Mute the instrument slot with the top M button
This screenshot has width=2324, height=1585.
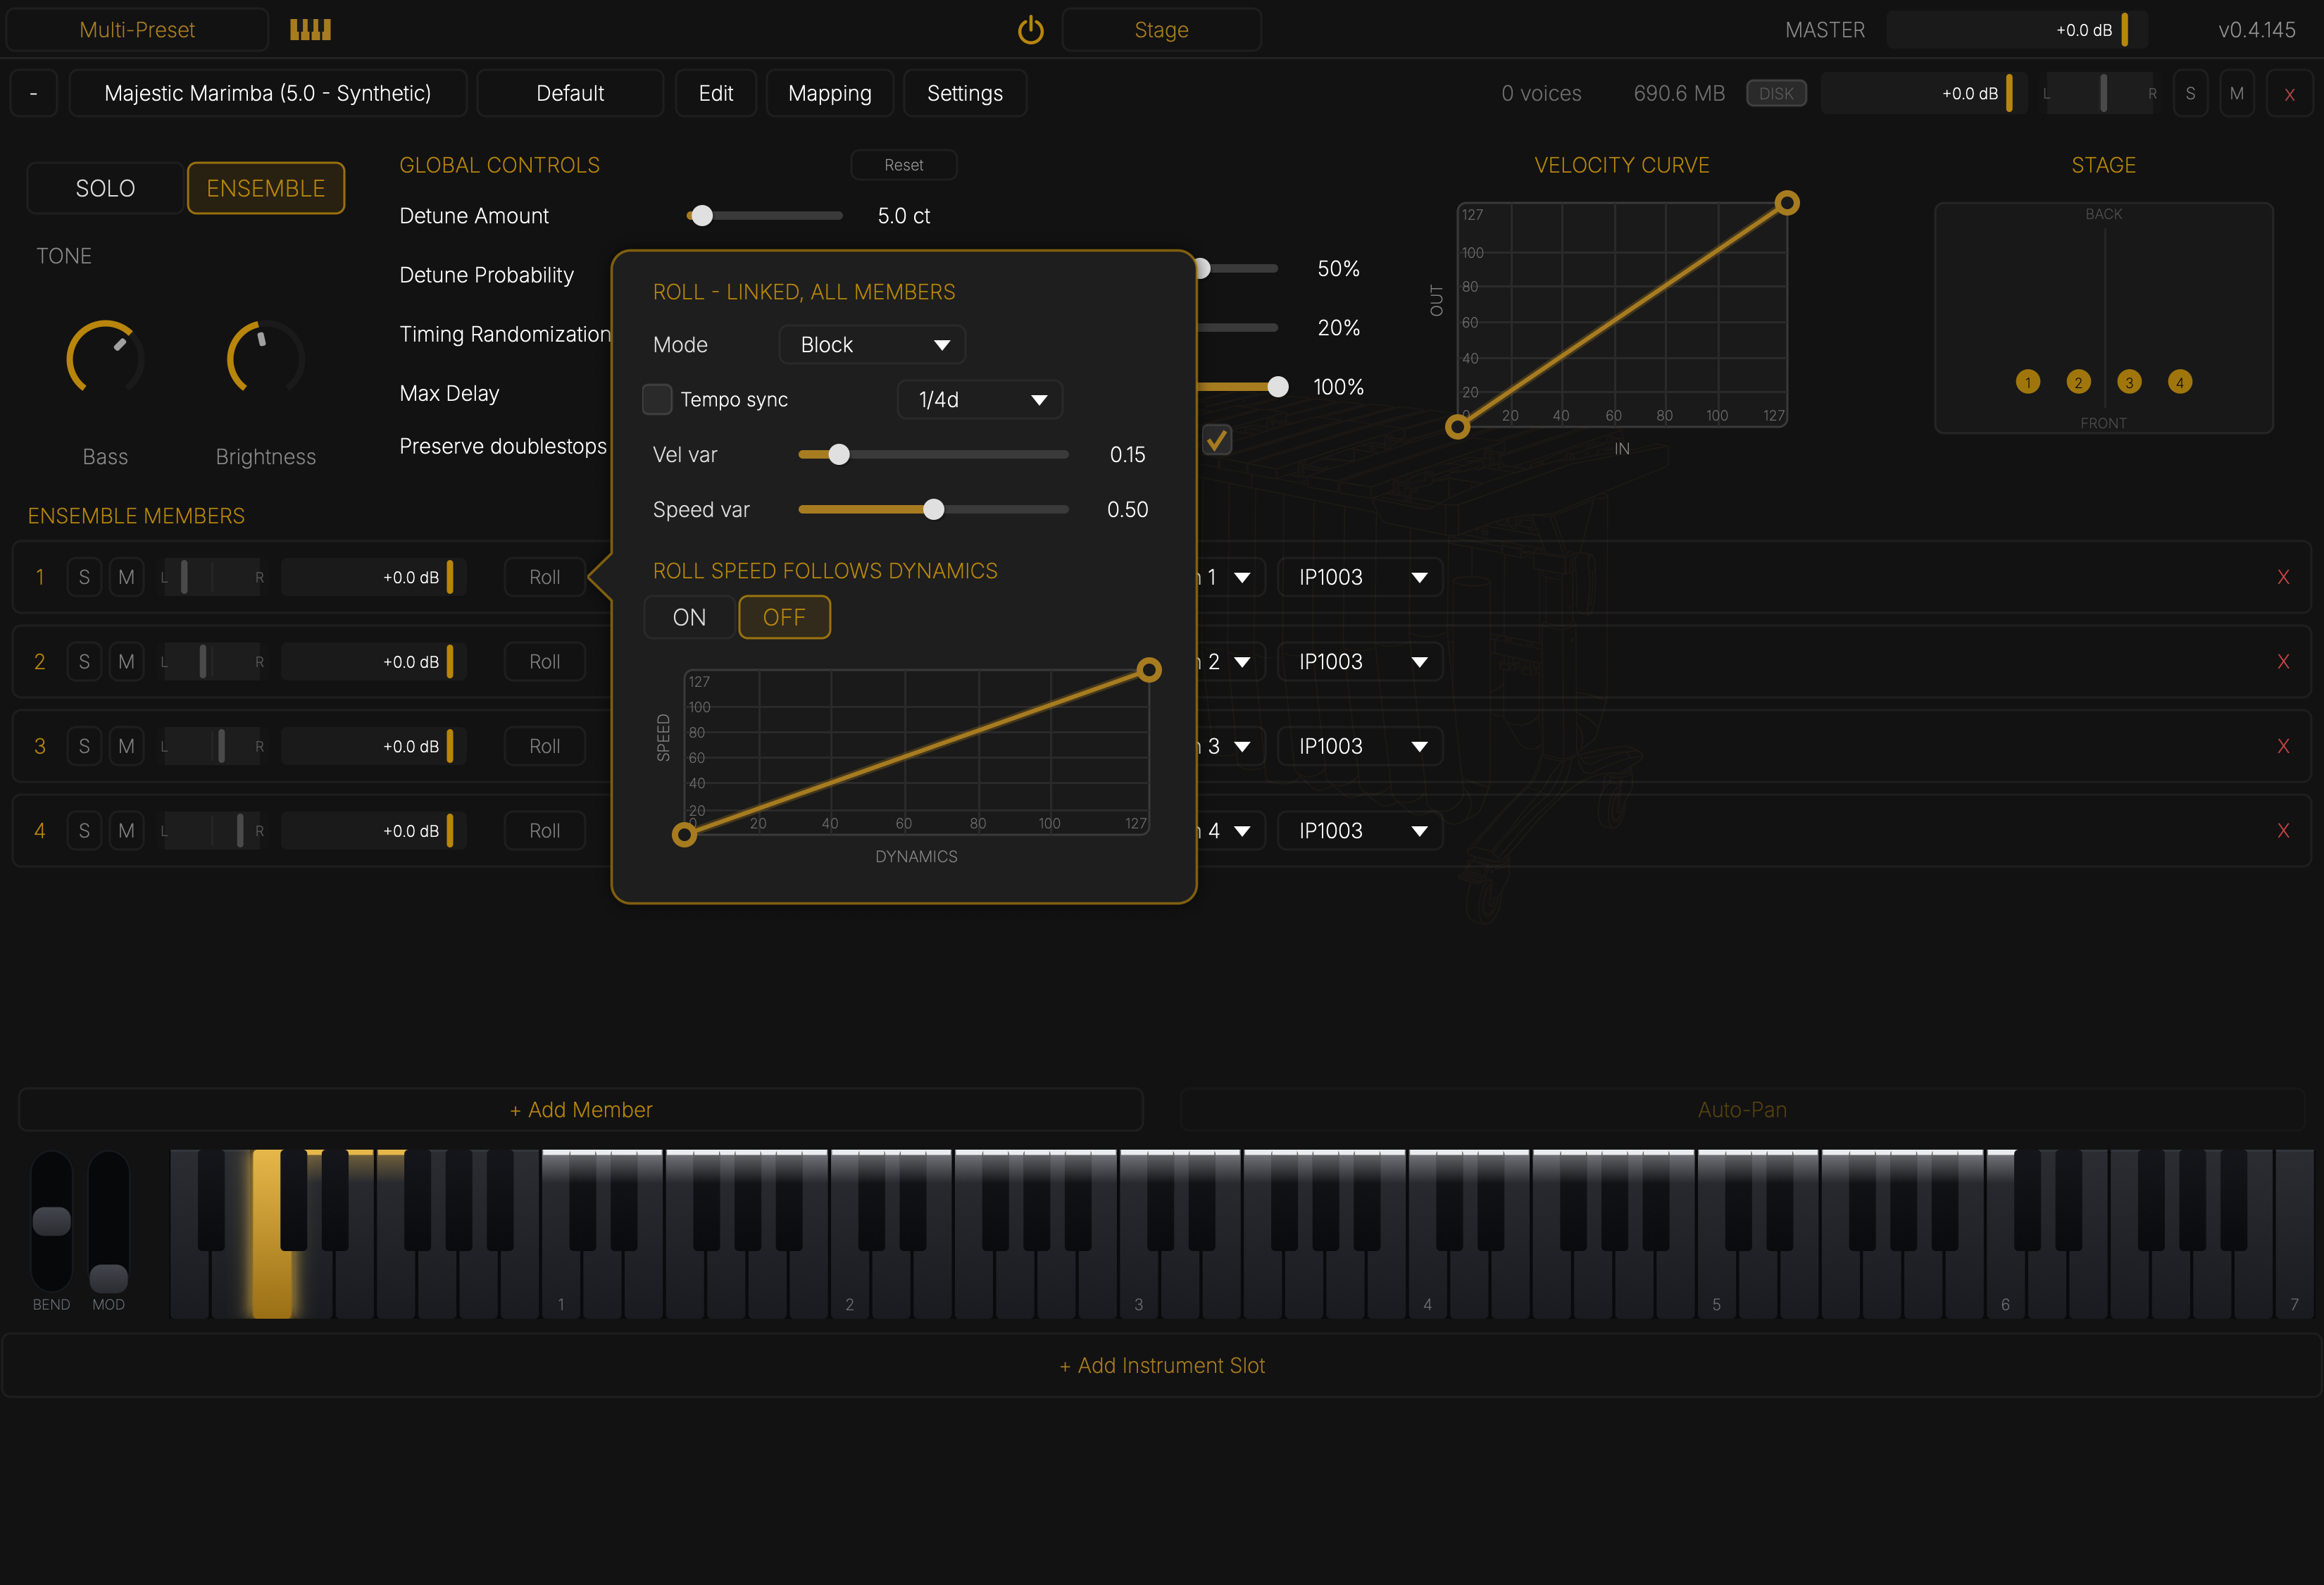coord(2236,94)
